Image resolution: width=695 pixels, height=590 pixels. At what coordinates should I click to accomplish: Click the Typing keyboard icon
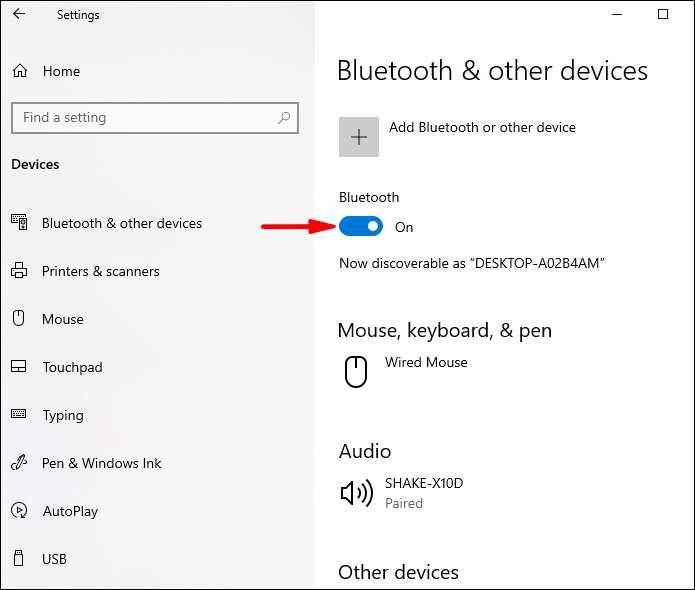(x=19, y=415)
